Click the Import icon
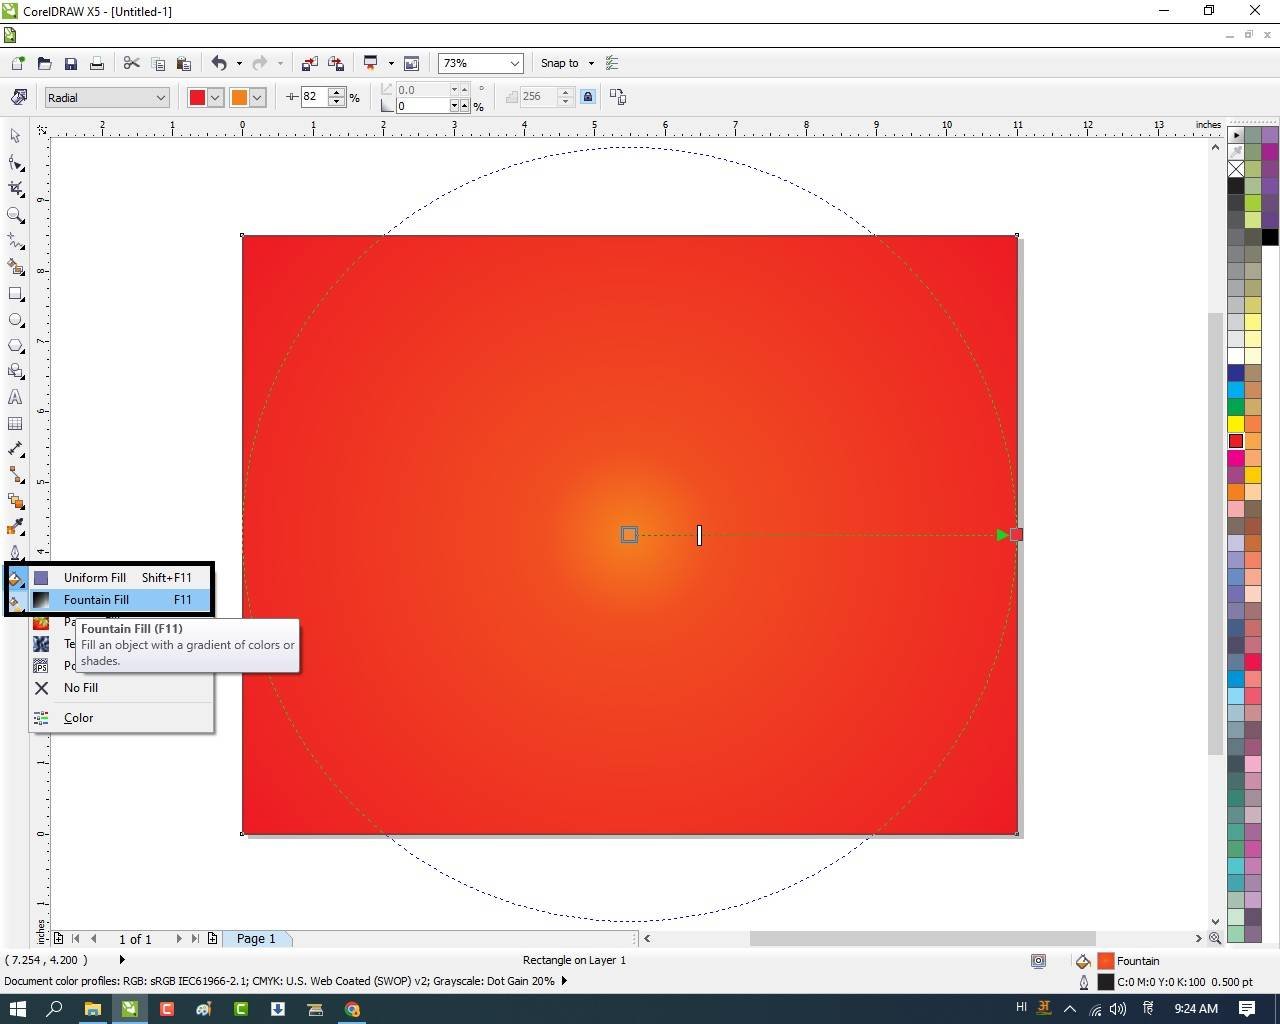The width and height of the screenshot is (1280, 1024). coord(310,63)
